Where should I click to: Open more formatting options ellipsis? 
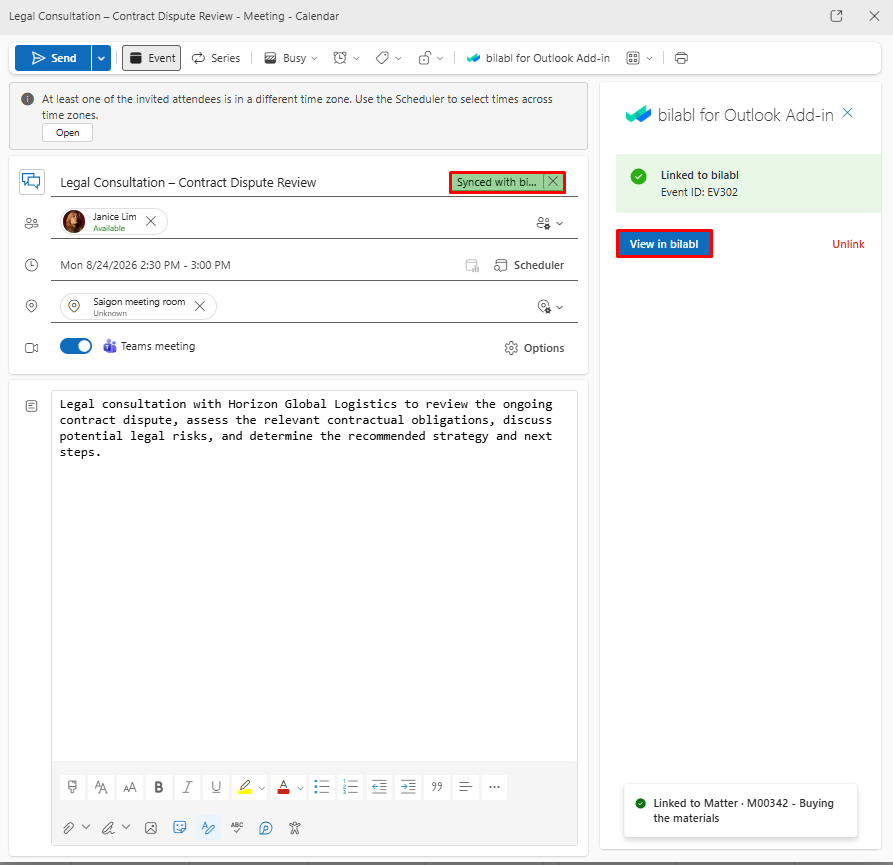(494, 787)
